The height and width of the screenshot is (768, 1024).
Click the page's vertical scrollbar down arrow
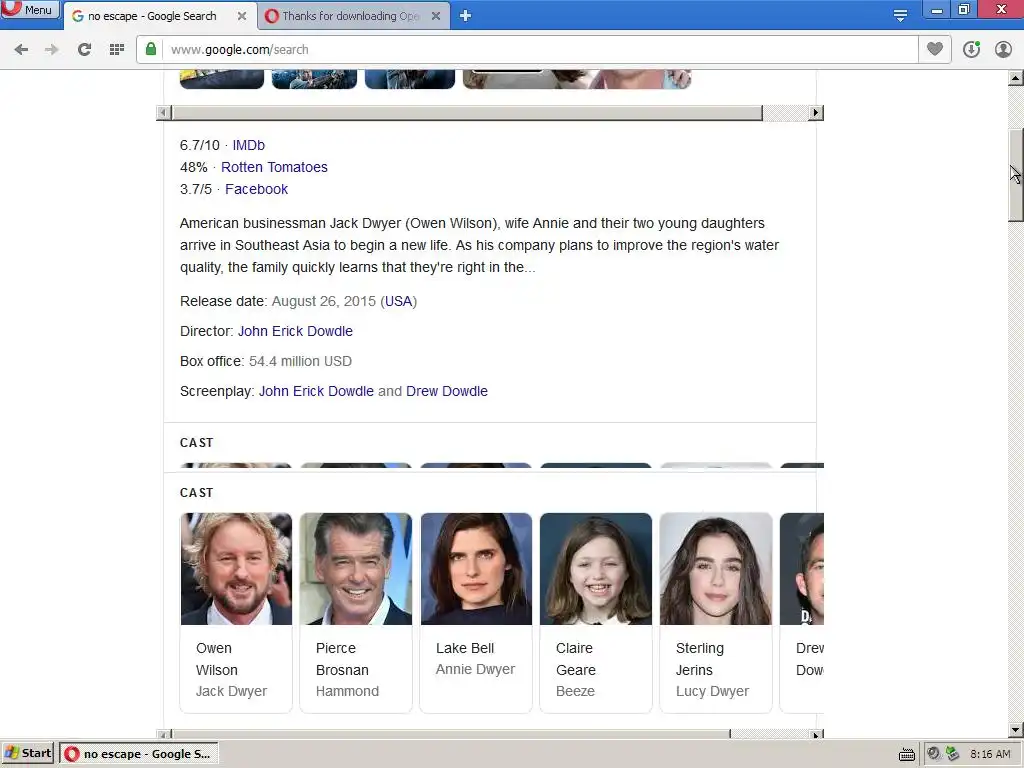(x=1016, y=730)
